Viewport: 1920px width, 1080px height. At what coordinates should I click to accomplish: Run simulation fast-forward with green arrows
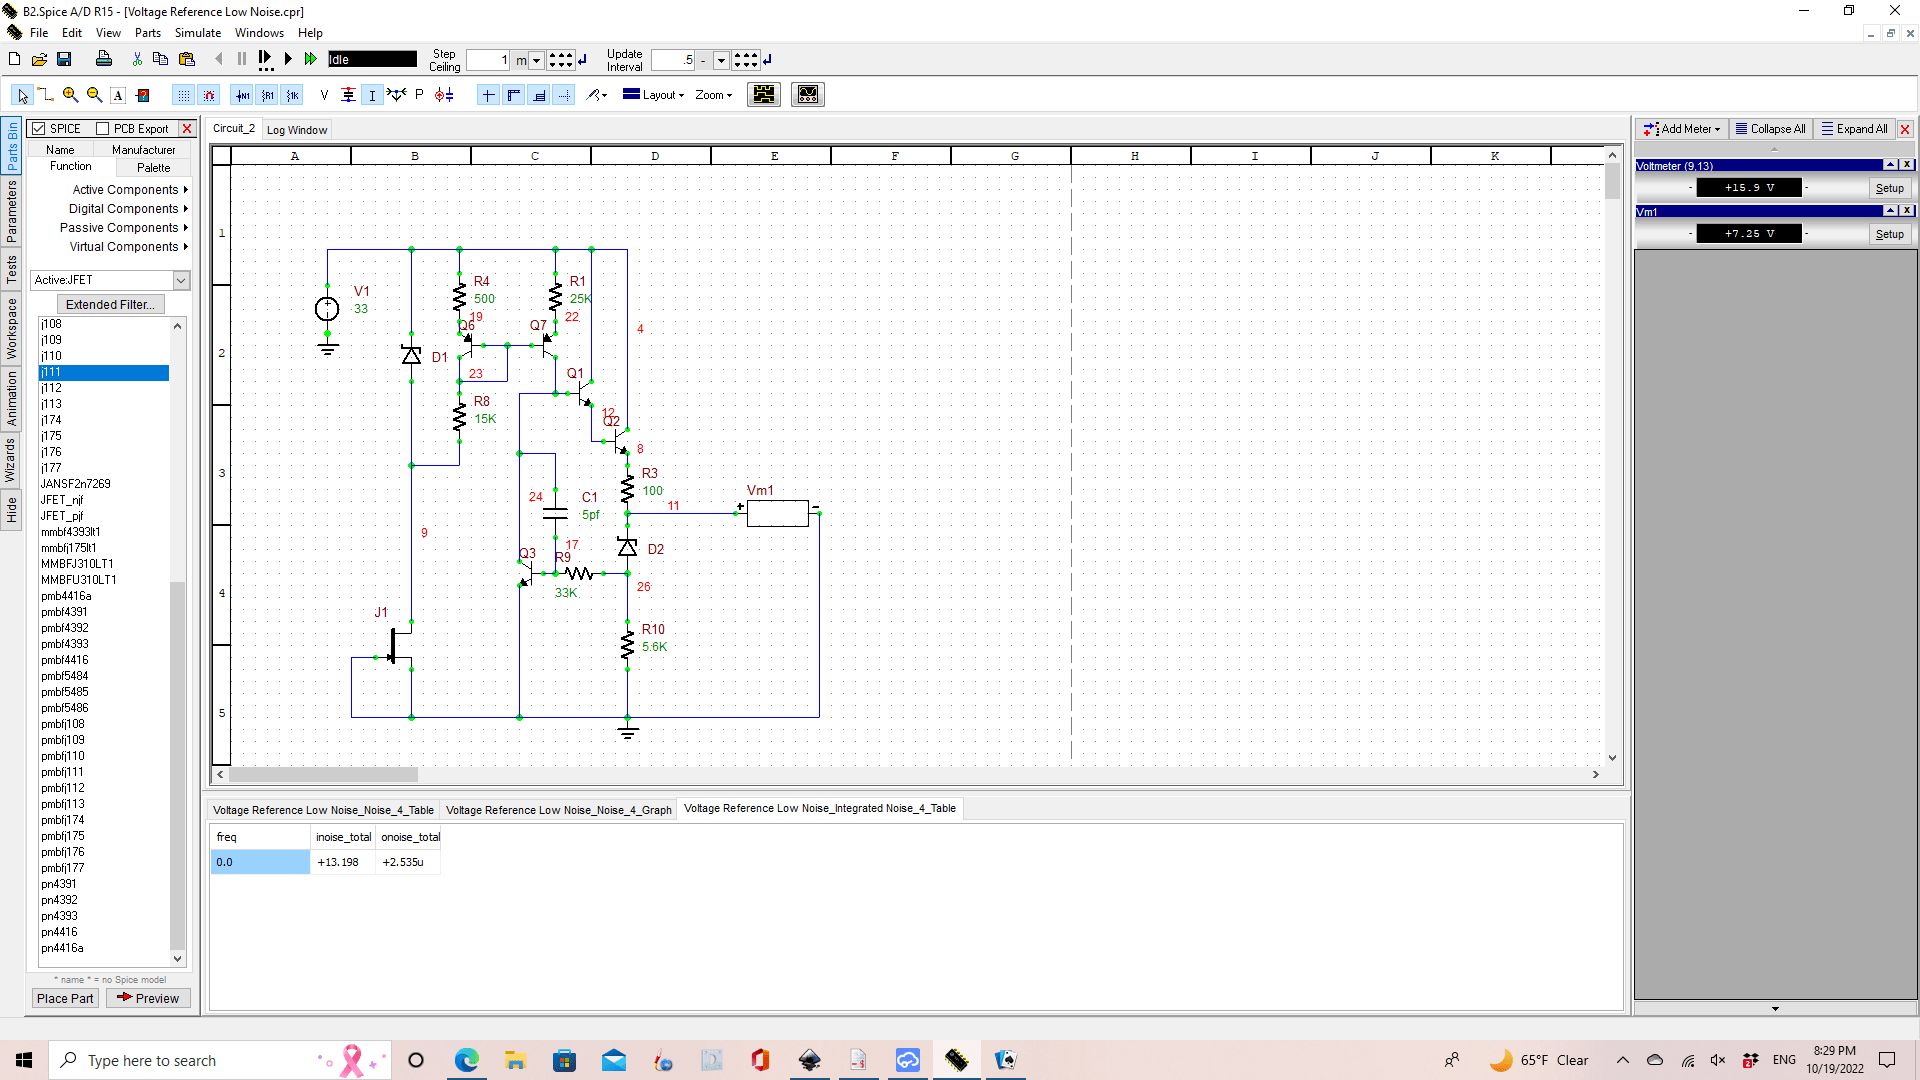tap(311, 60)
